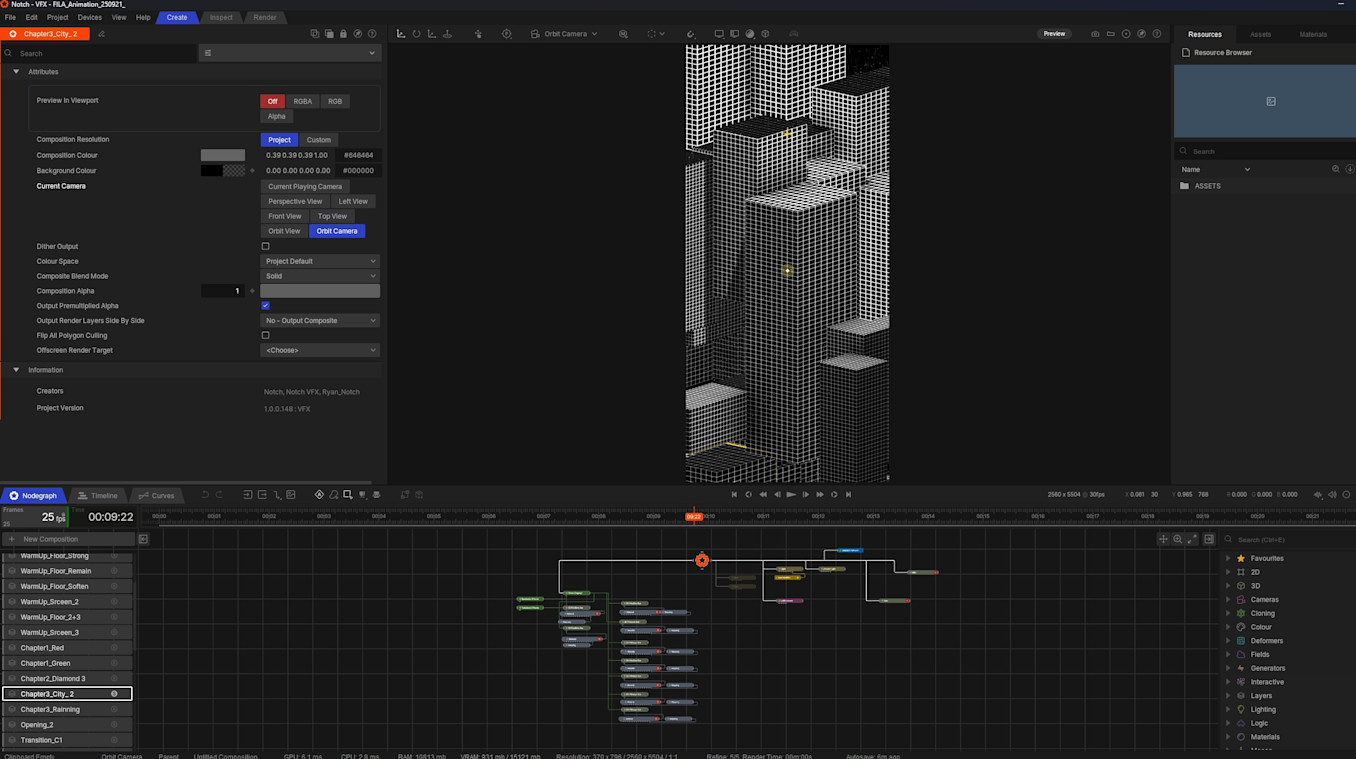Enable the Dither Output checkbox
Viewport: 1356px width, 759px height.
(x=265, y=246)
